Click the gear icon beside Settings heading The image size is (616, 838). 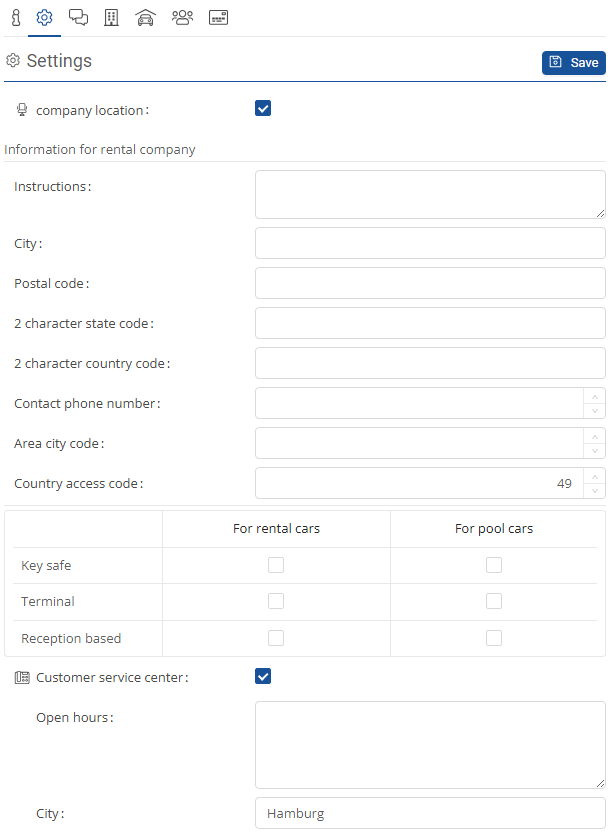coord(13,61)
